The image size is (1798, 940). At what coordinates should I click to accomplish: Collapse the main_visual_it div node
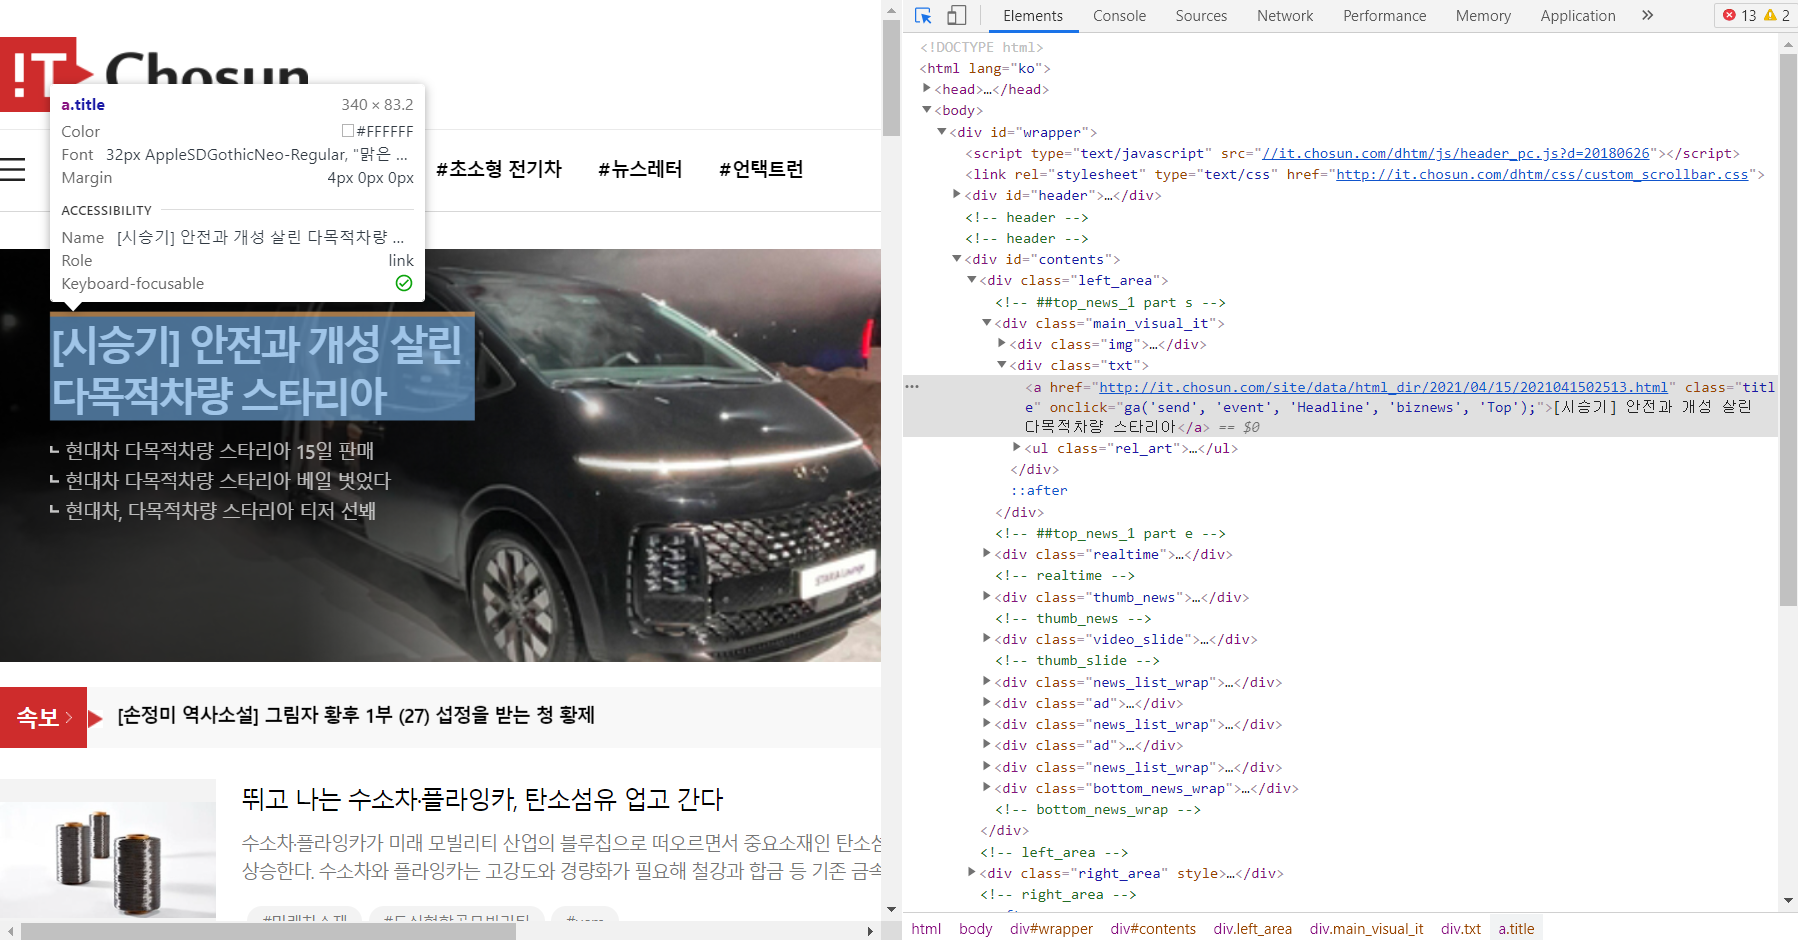[987, 323]
